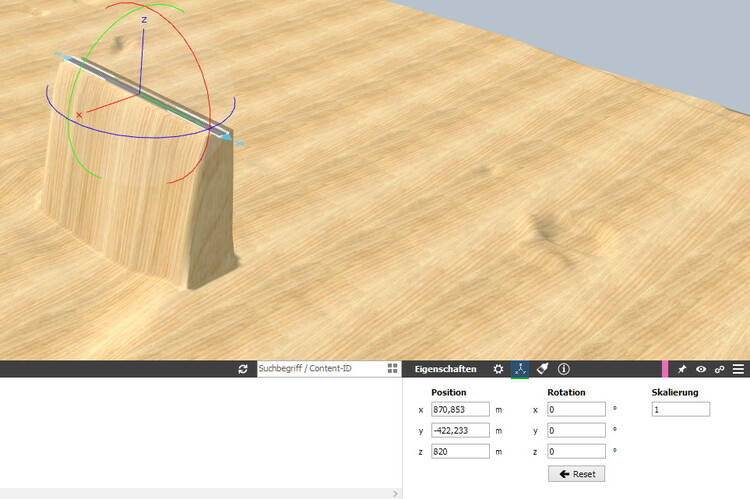Click the Position y input field
Image resolution: width=750 pixels, height=499 pixels.
click(x=460, y=430)
